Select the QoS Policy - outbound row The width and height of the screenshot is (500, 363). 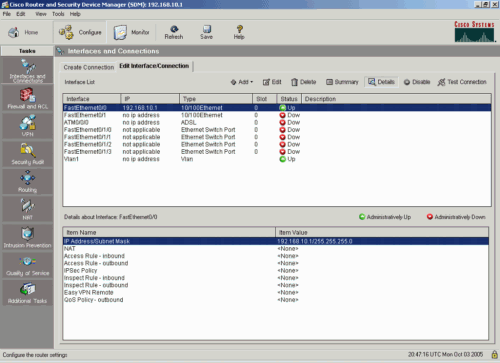coord(276,300)
